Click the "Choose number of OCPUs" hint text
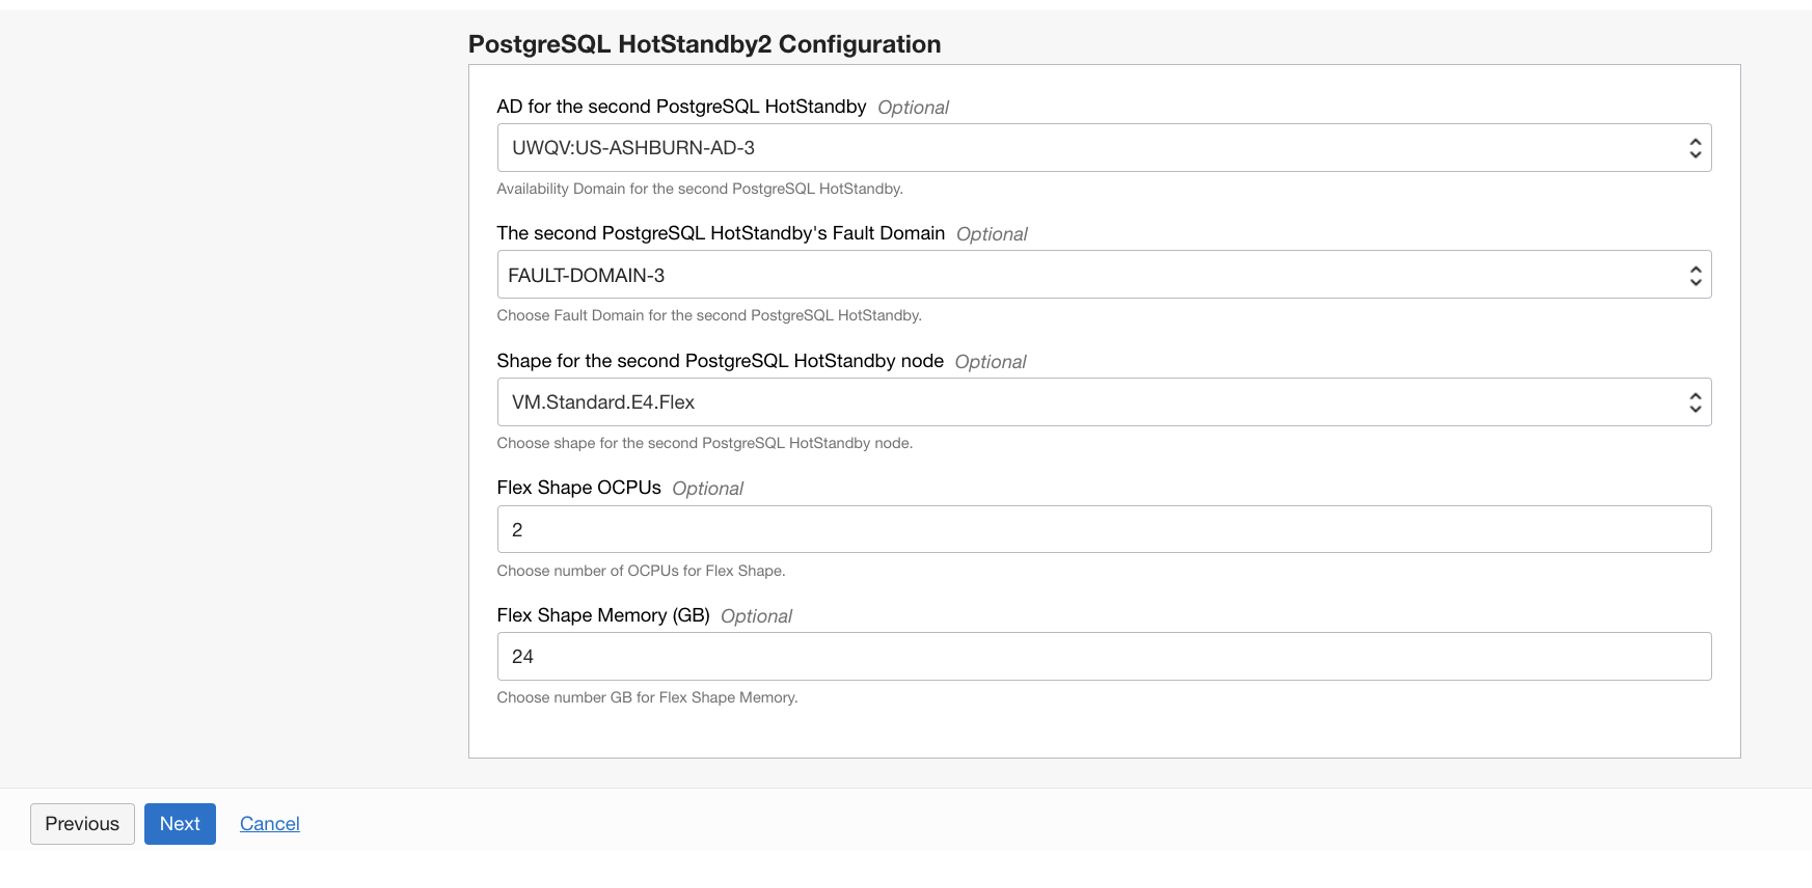This screenshot has width=1812, height=888. [x=641, y=570]
